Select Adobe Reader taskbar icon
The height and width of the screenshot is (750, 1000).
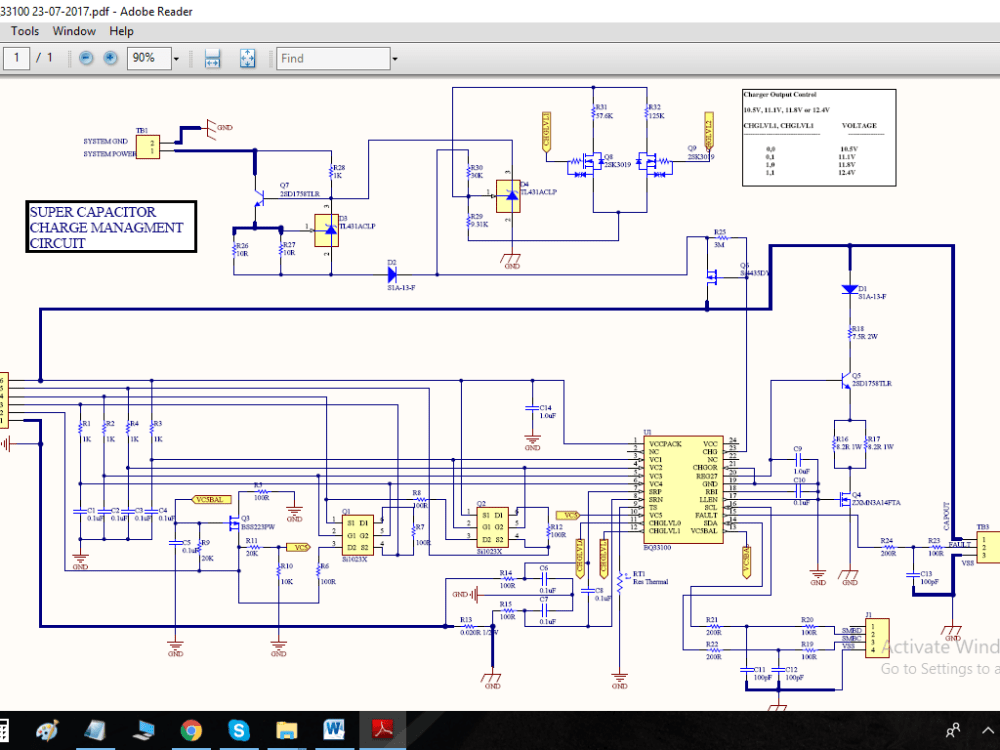[x=382, y=730]
